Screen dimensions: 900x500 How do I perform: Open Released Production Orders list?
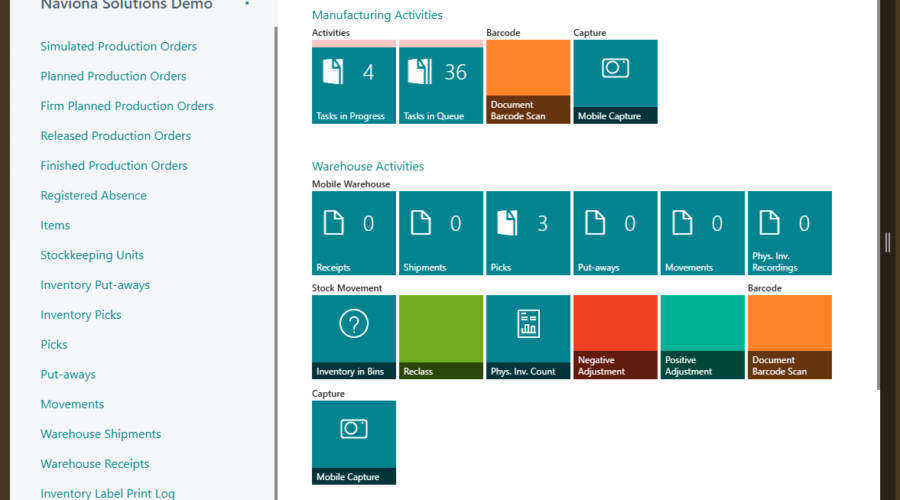(115, 136)
